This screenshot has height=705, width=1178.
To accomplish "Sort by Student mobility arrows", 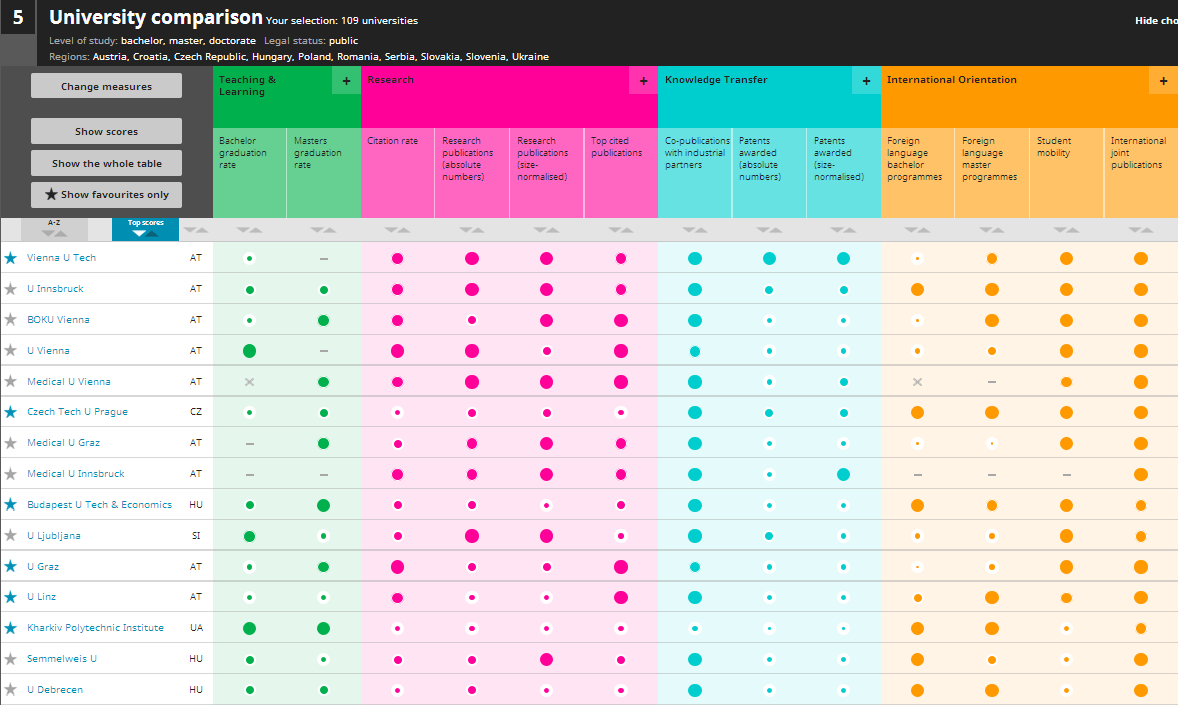I will pyautogui.click(x=1066, y=230).
